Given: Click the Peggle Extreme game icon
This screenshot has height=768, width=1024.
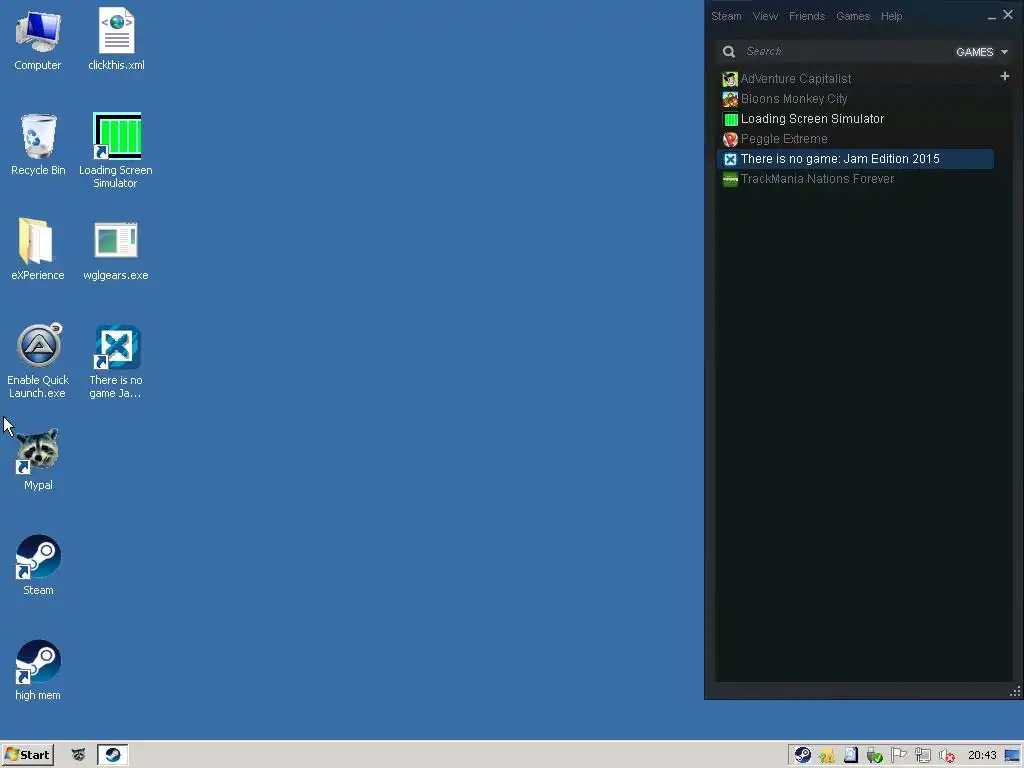Looking at the screenshot, I should pyautogui.click(x=730, y=139).
